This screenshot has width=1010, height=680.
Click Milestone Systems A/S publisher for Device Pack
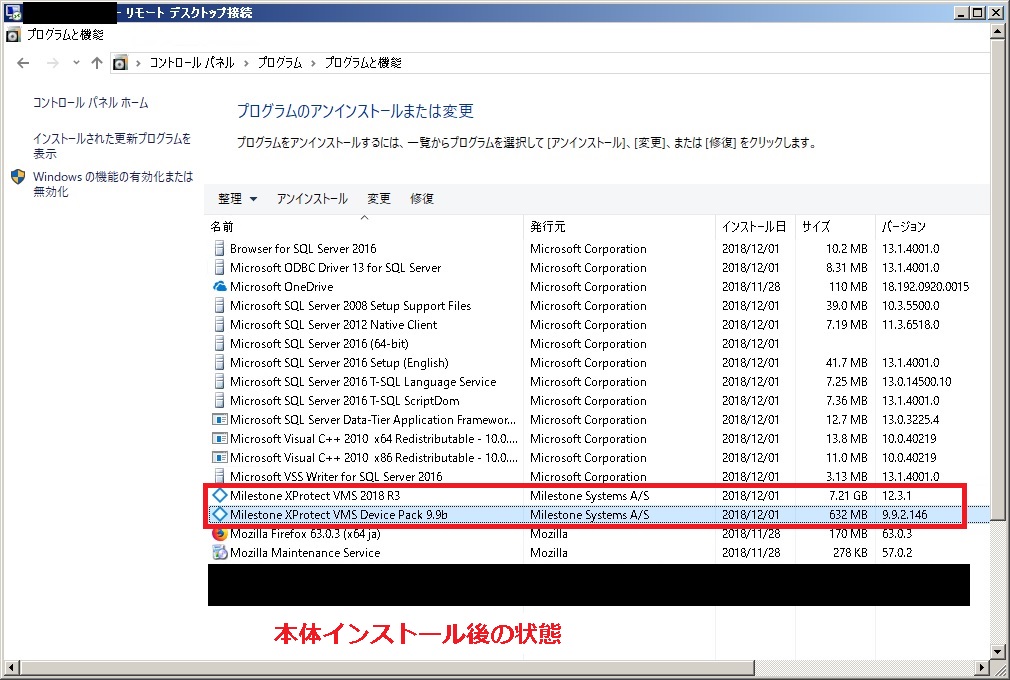[589, 515]
